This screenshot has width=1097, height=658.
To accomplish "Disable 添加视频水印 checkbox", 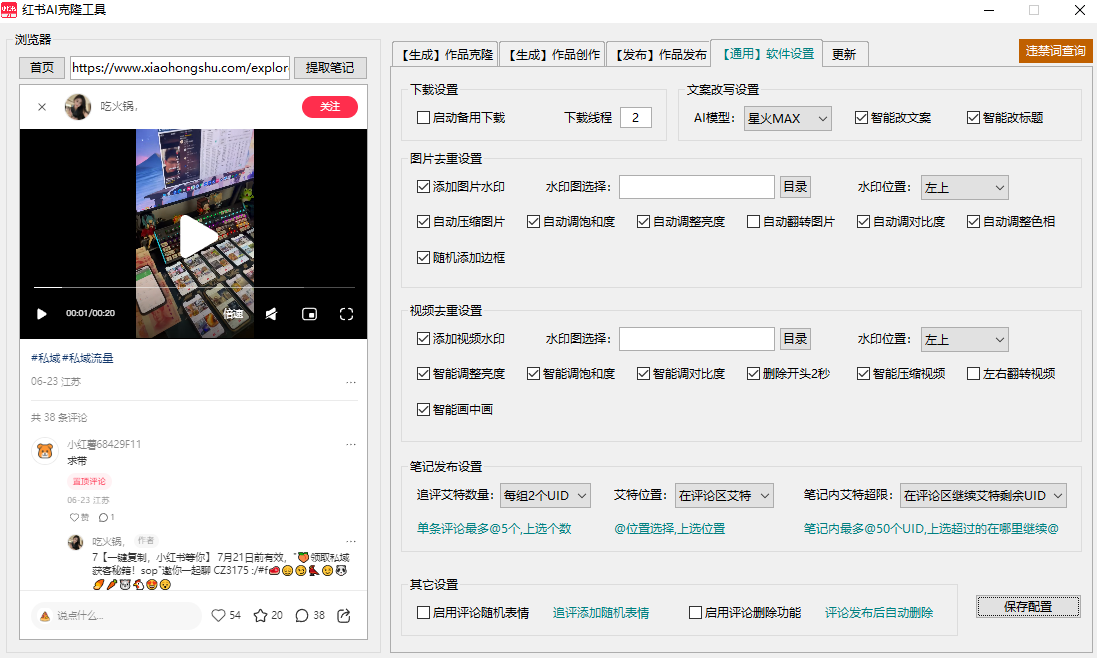I will click(x=423, y=338).
